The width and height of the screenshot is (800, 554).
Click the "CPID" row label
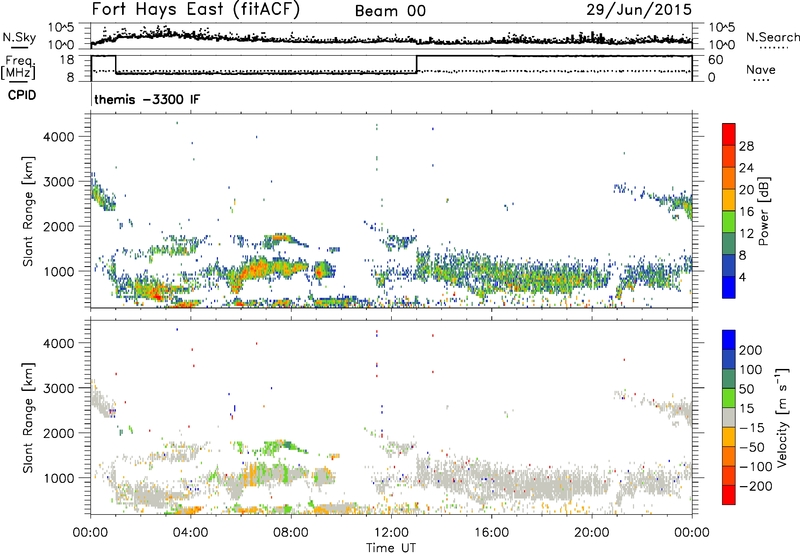click(x=22, y=95)
